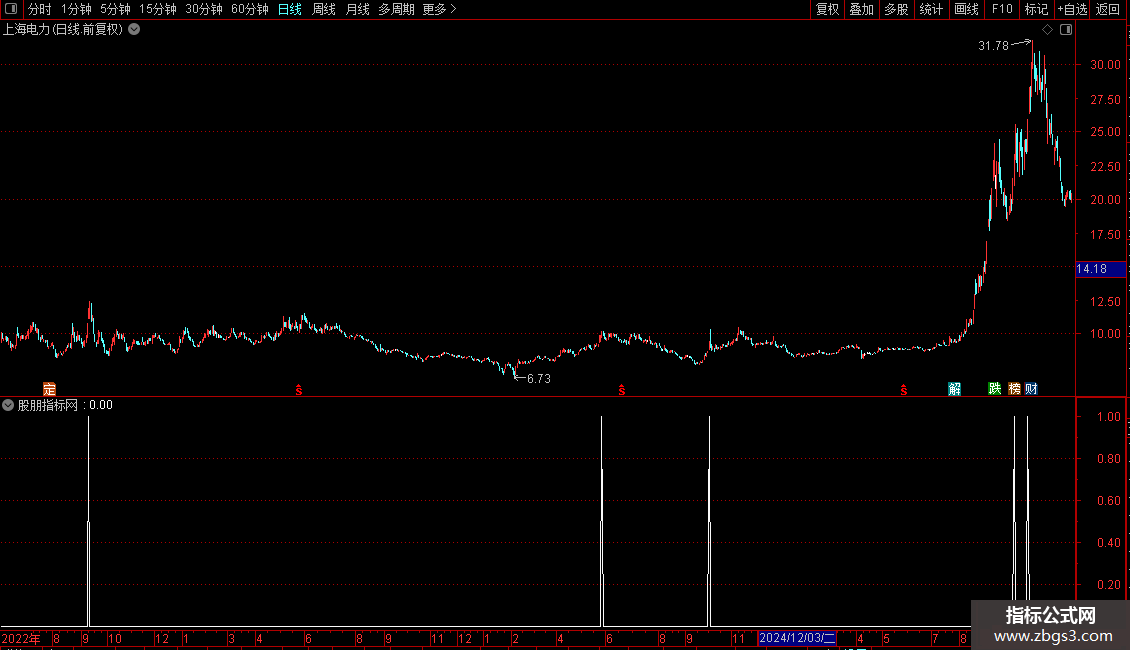1130x650 pixels.
Task: Open the 画线 drawing tools
Action: click(966, 9)
